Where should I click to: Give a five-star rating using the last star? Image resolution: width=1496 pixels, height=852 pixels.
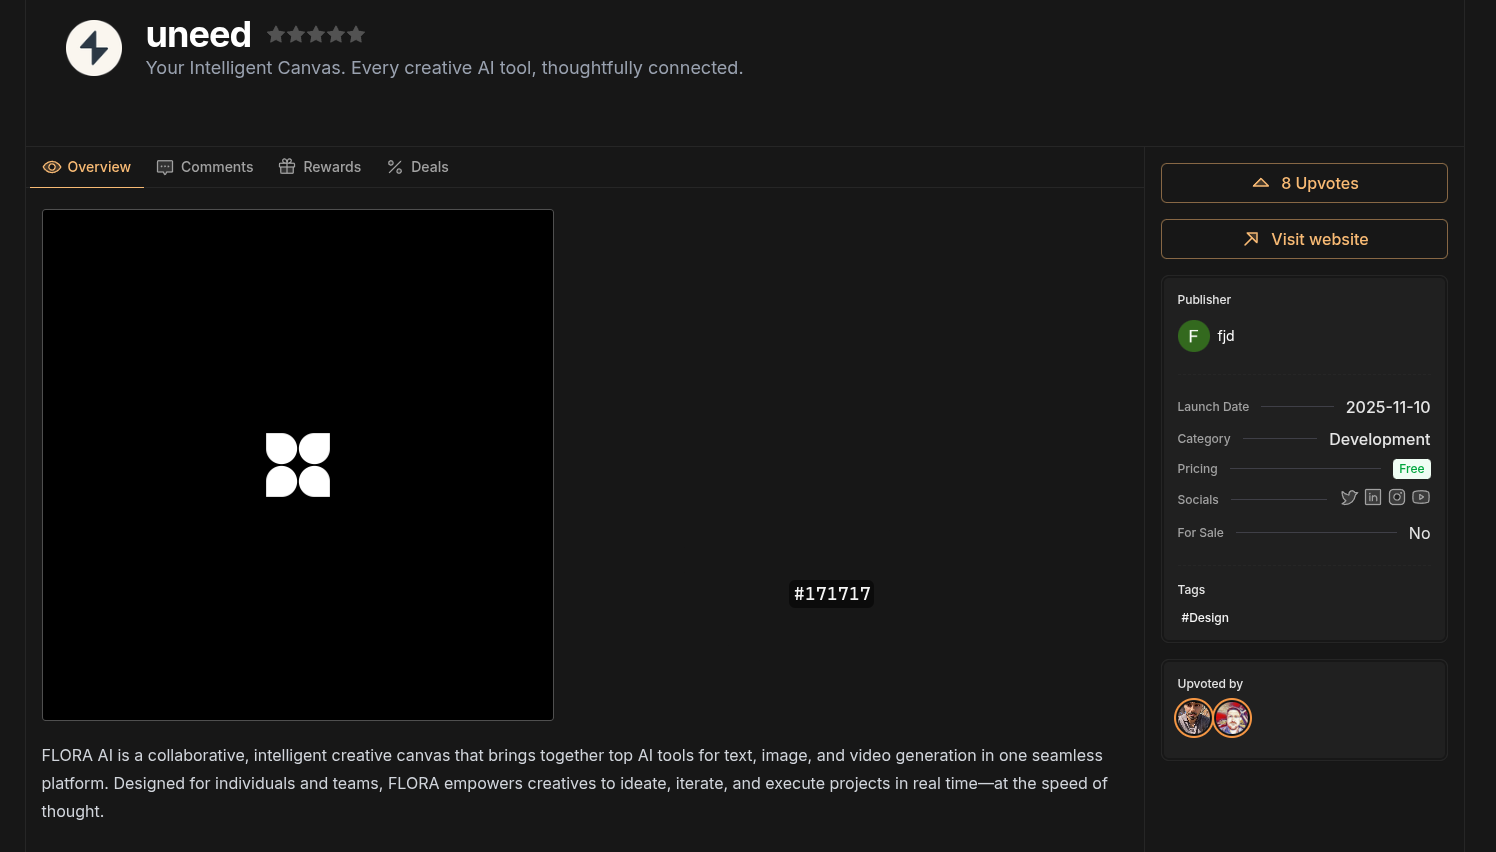click(x=356, y=35)
